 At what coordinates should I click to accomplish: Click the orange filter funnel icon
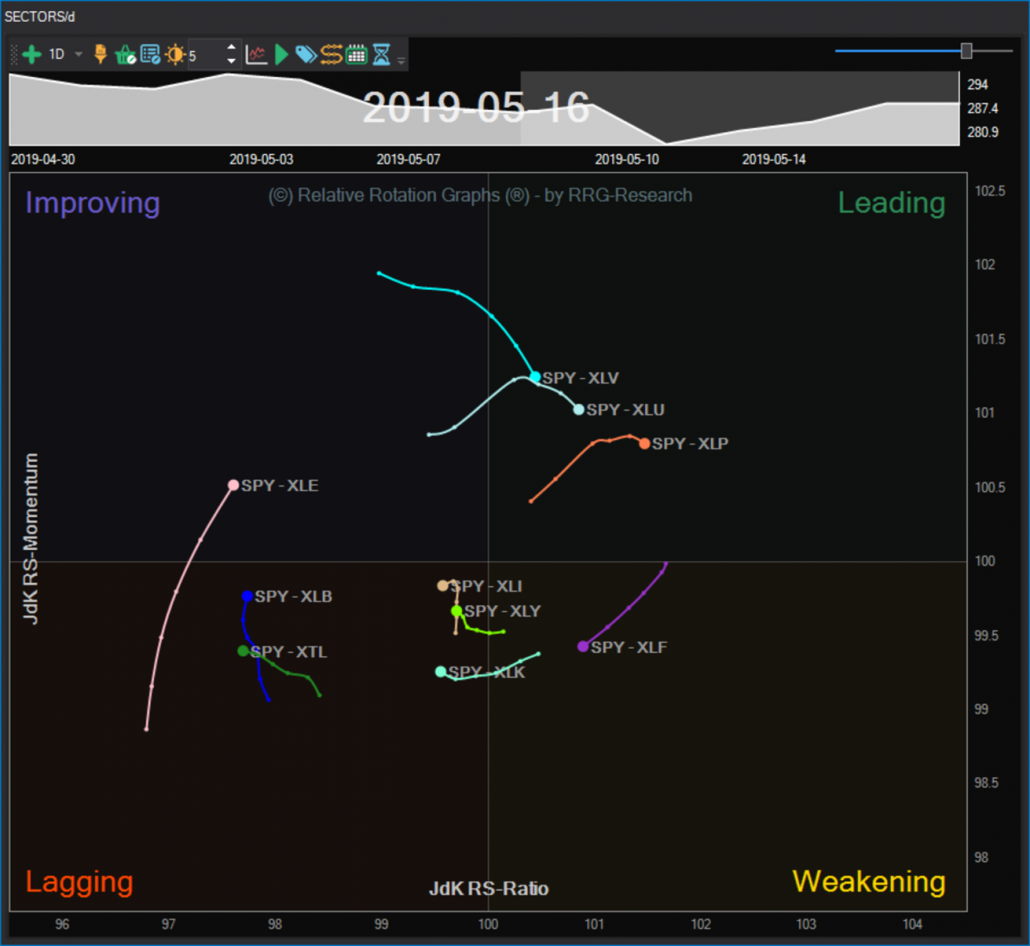101,55
